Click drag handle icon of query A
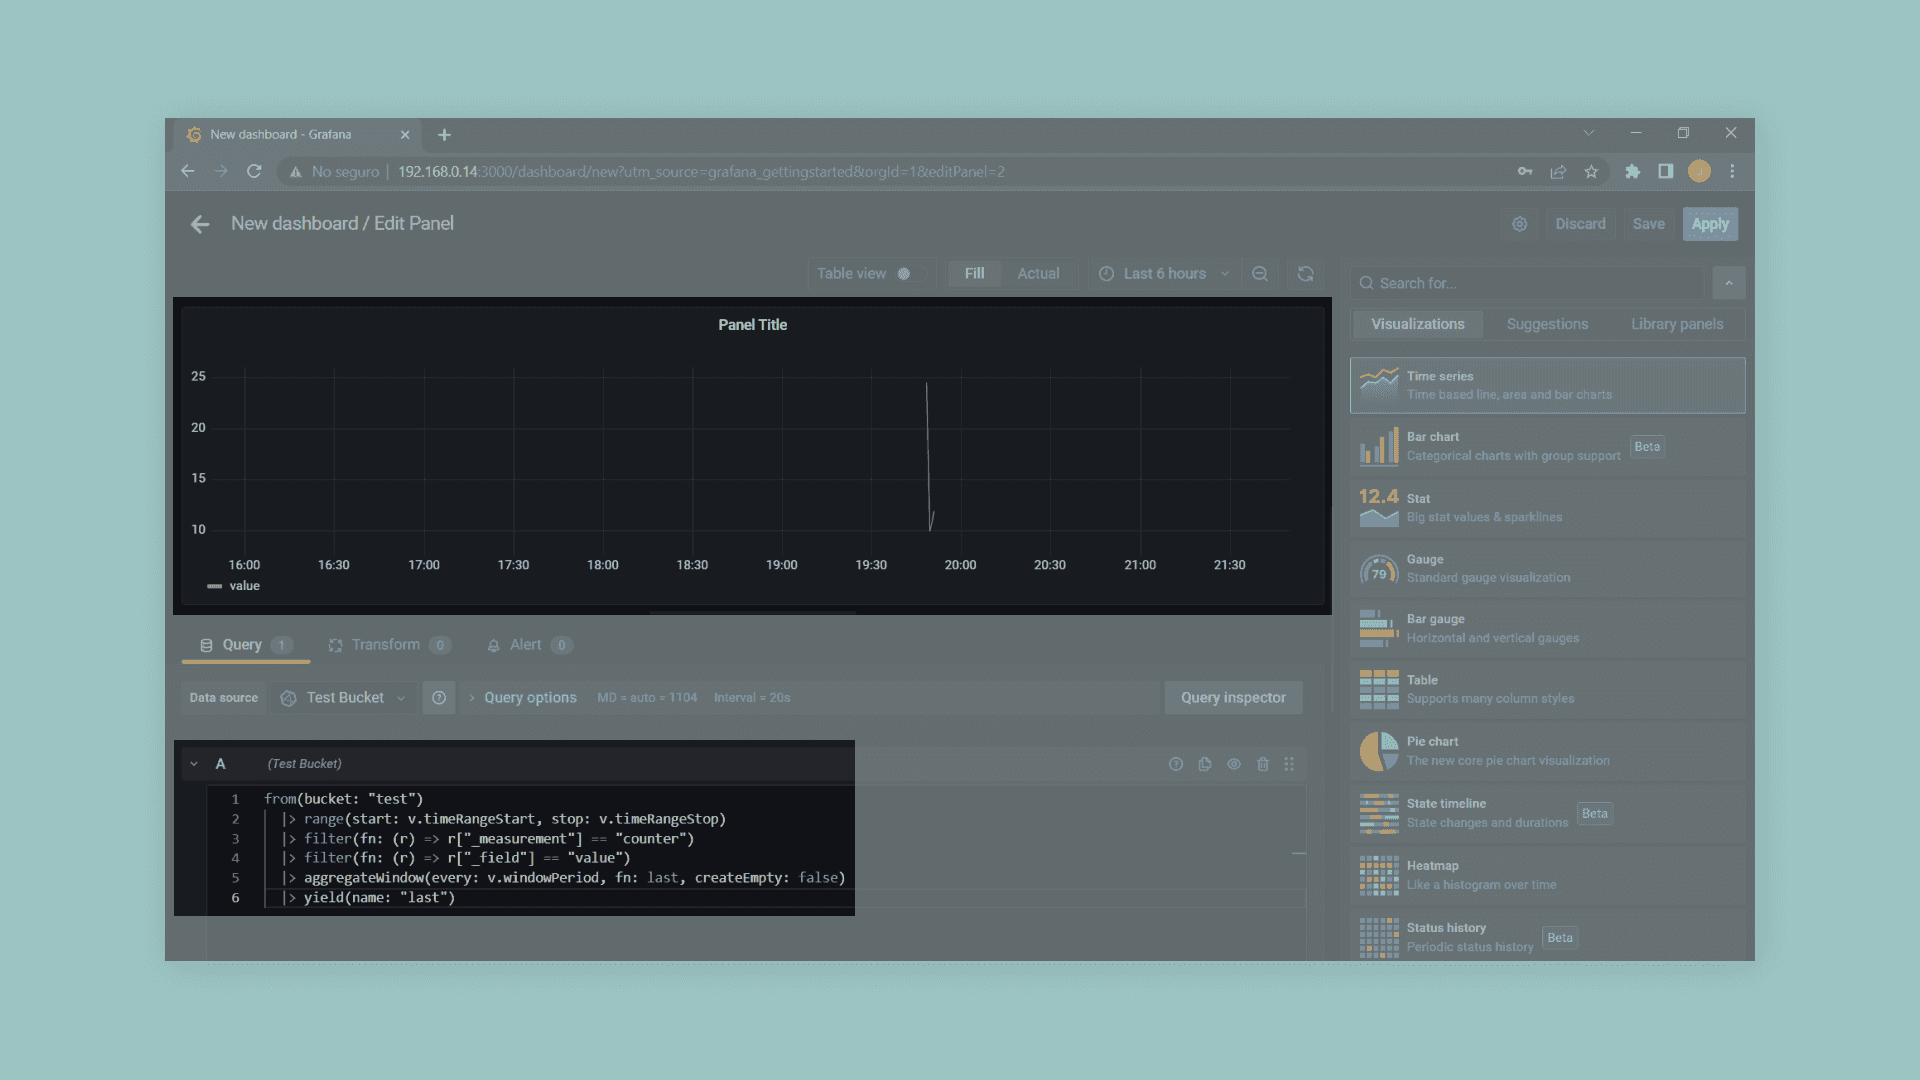The width and height of the screenshot is (1920, 1080). (1289, 764)
